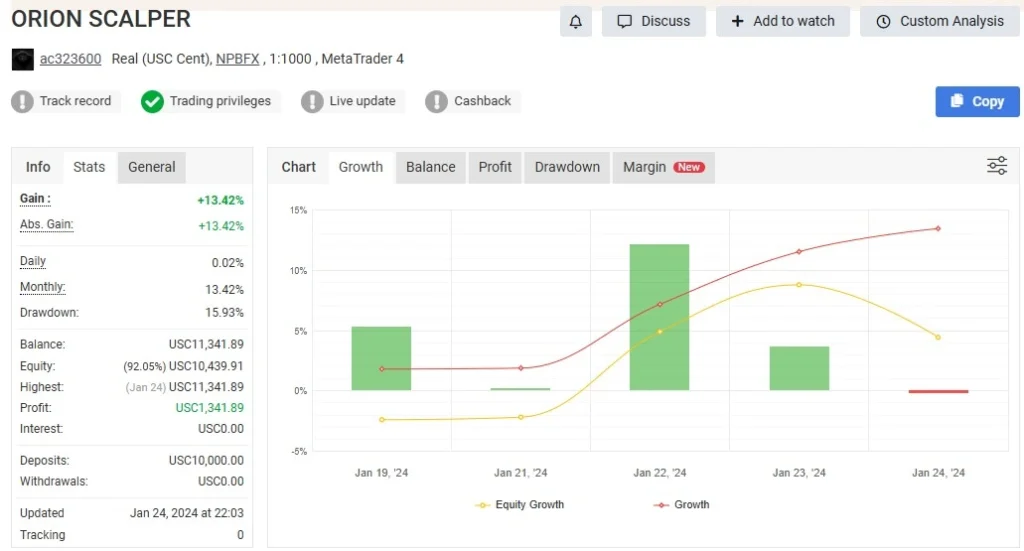Switch to the Balance chart tab
The height and width of the screenshot is (551, 1024).
430,167
